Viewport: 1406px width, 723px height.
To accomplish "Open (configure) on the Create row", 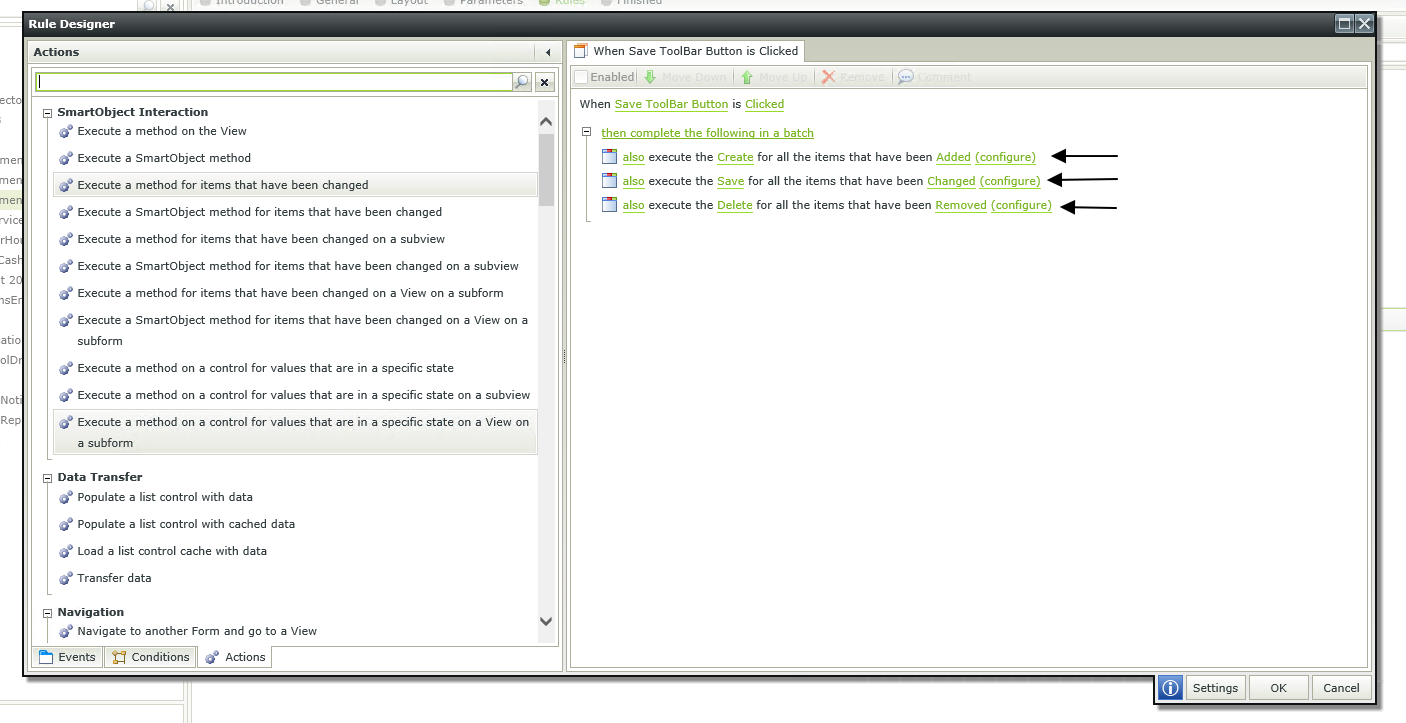I will point(1005,157).
